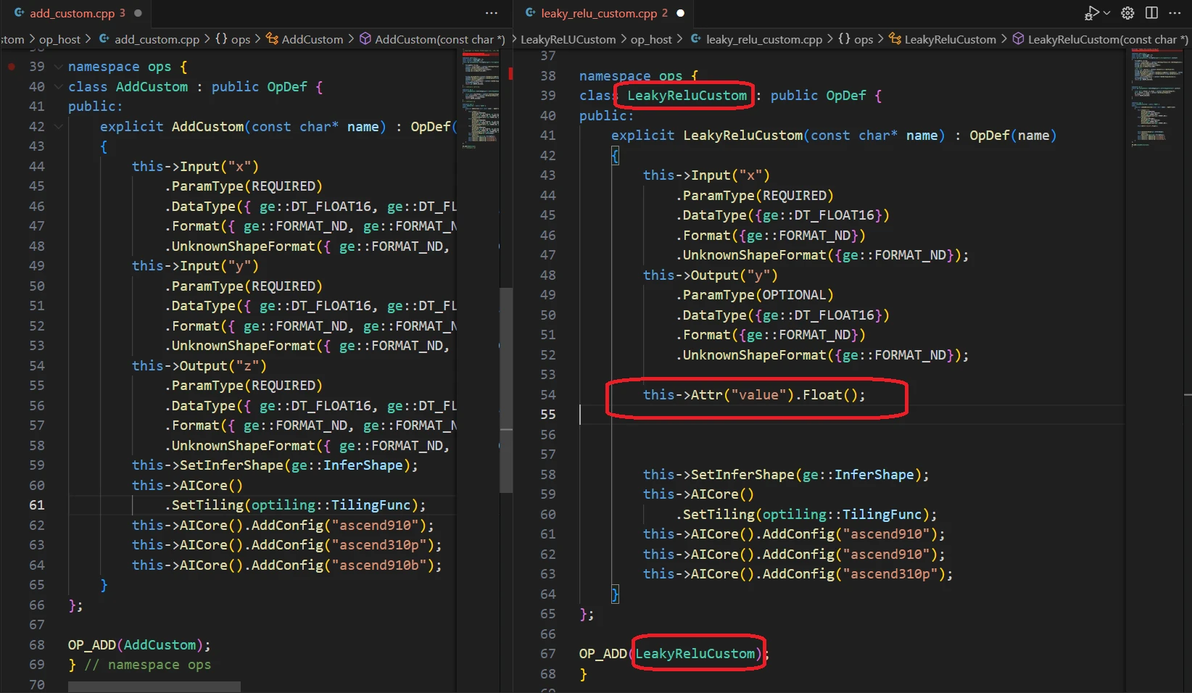Click cube method icon before LeakyReluCustom(const char *)
Viewport: 1192px width, 693px height.
pyautogui.click(x=1018, y=39)
